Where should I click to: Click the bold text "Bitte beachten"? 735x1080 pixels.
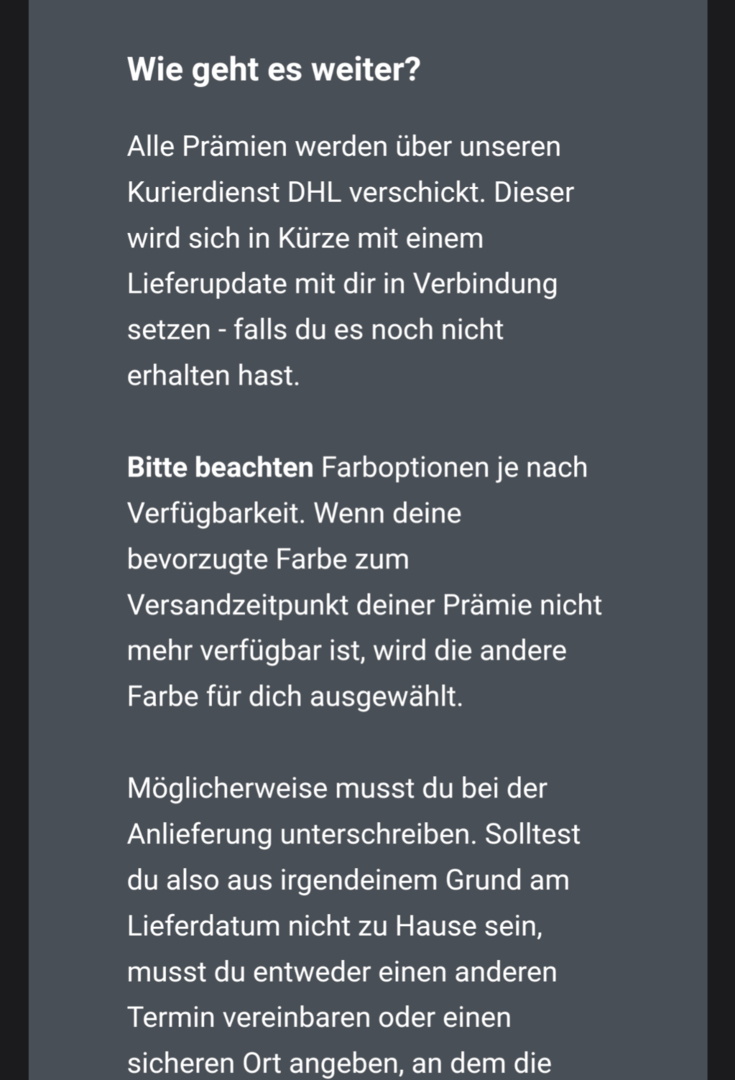point(220,468)
